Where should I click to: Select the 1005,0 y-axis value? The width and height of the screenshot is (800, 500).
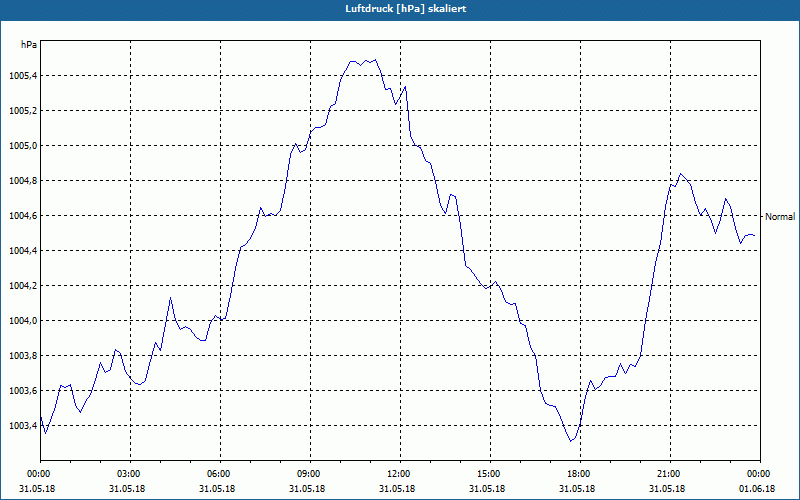coord(22,146)
